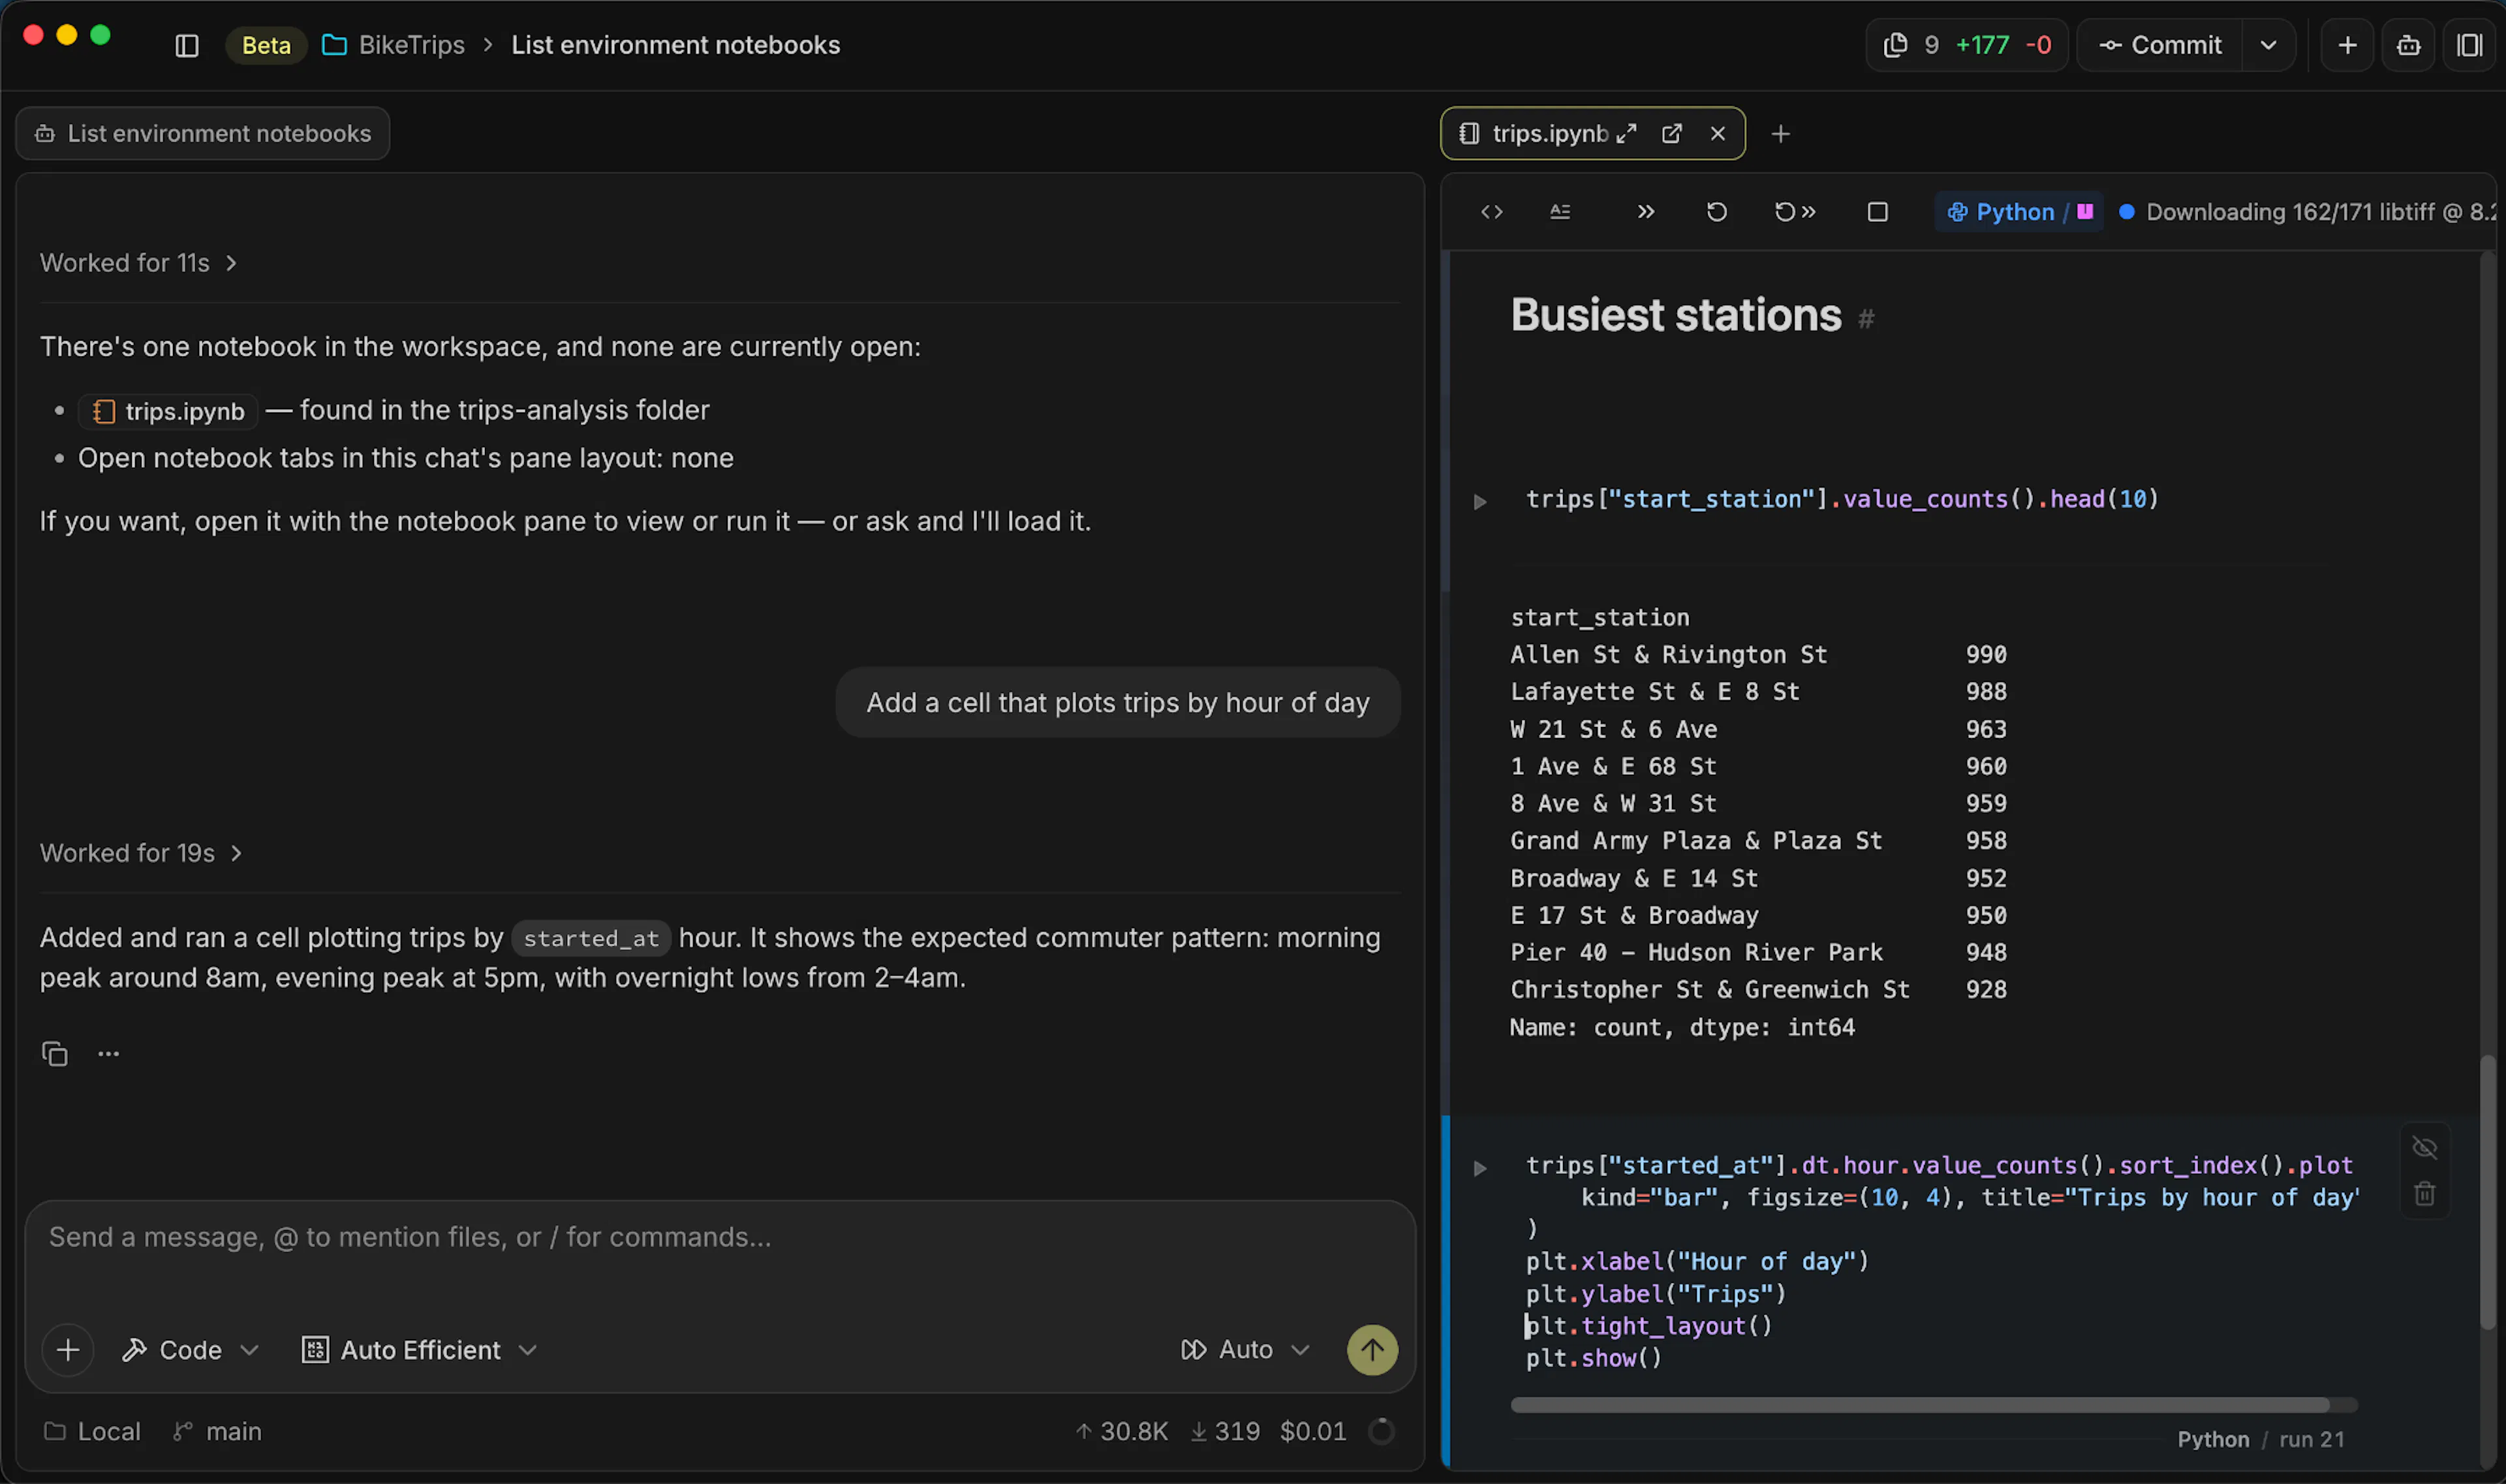Screen dimensions: 2506x1484
Task: Expand the Worked for 19s details
Action: 141,853
